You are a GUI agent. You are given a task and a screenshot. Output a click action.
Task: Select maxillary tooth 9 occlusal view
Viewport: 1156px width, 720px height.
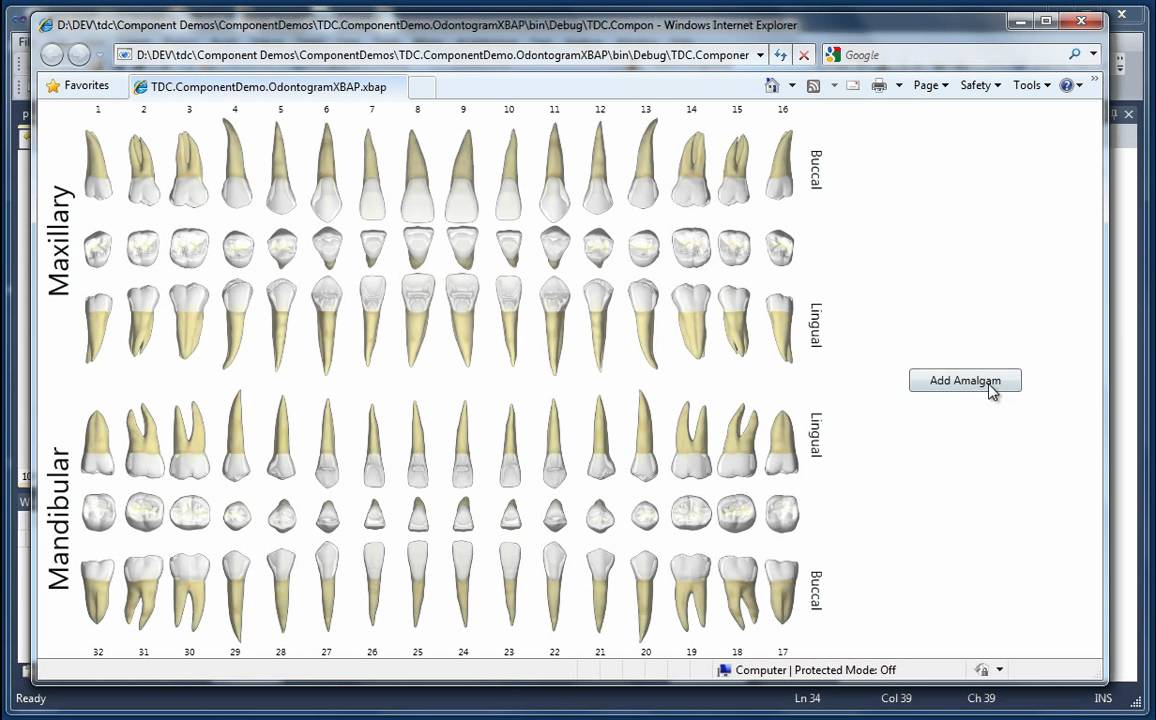pos(462,247)
